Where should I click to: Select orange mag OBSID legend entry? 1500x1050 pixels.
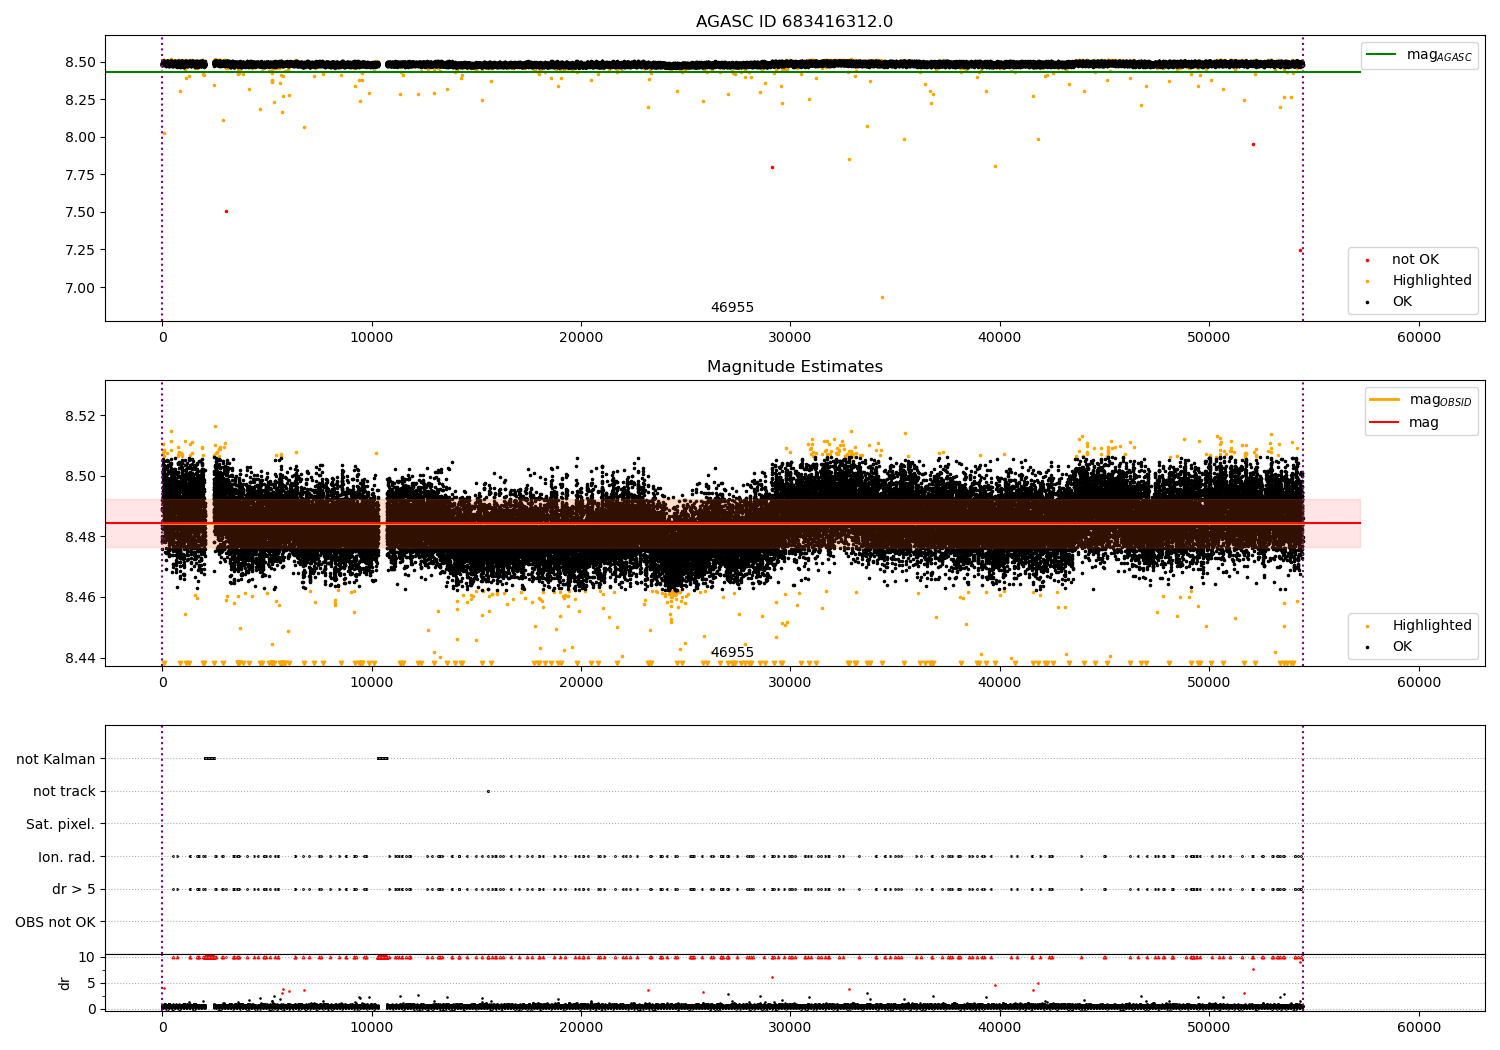click(x=1384, y=400)
